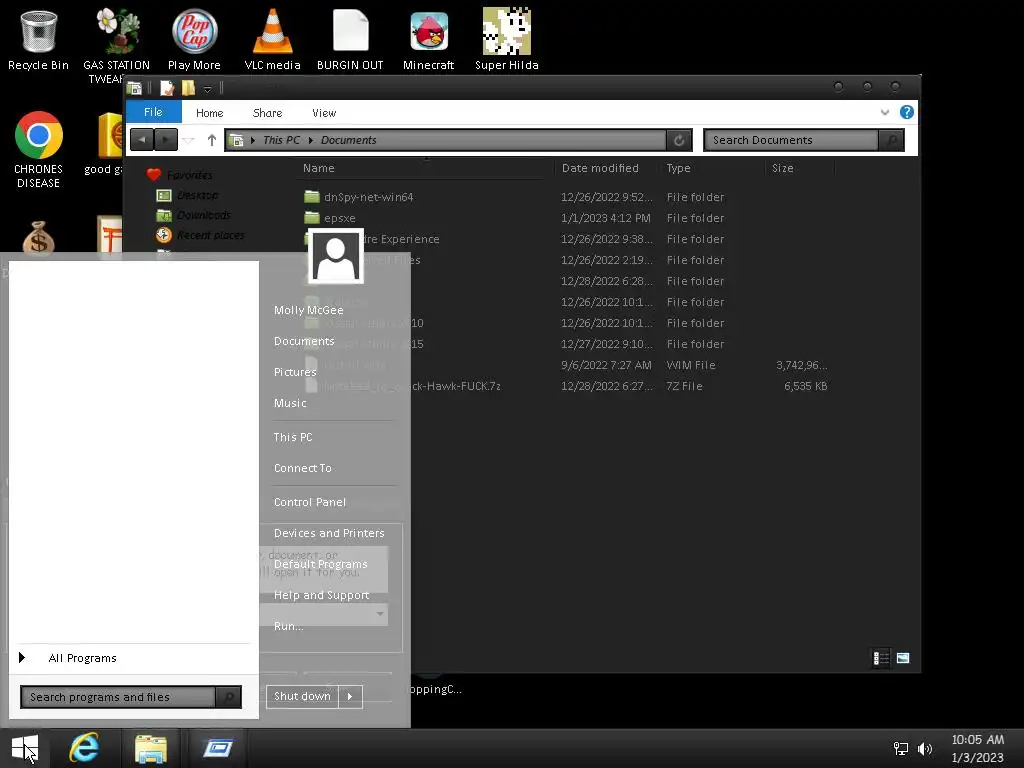Click the Shut down button
Screen dimensions: 1024x768
coord(302,696)
